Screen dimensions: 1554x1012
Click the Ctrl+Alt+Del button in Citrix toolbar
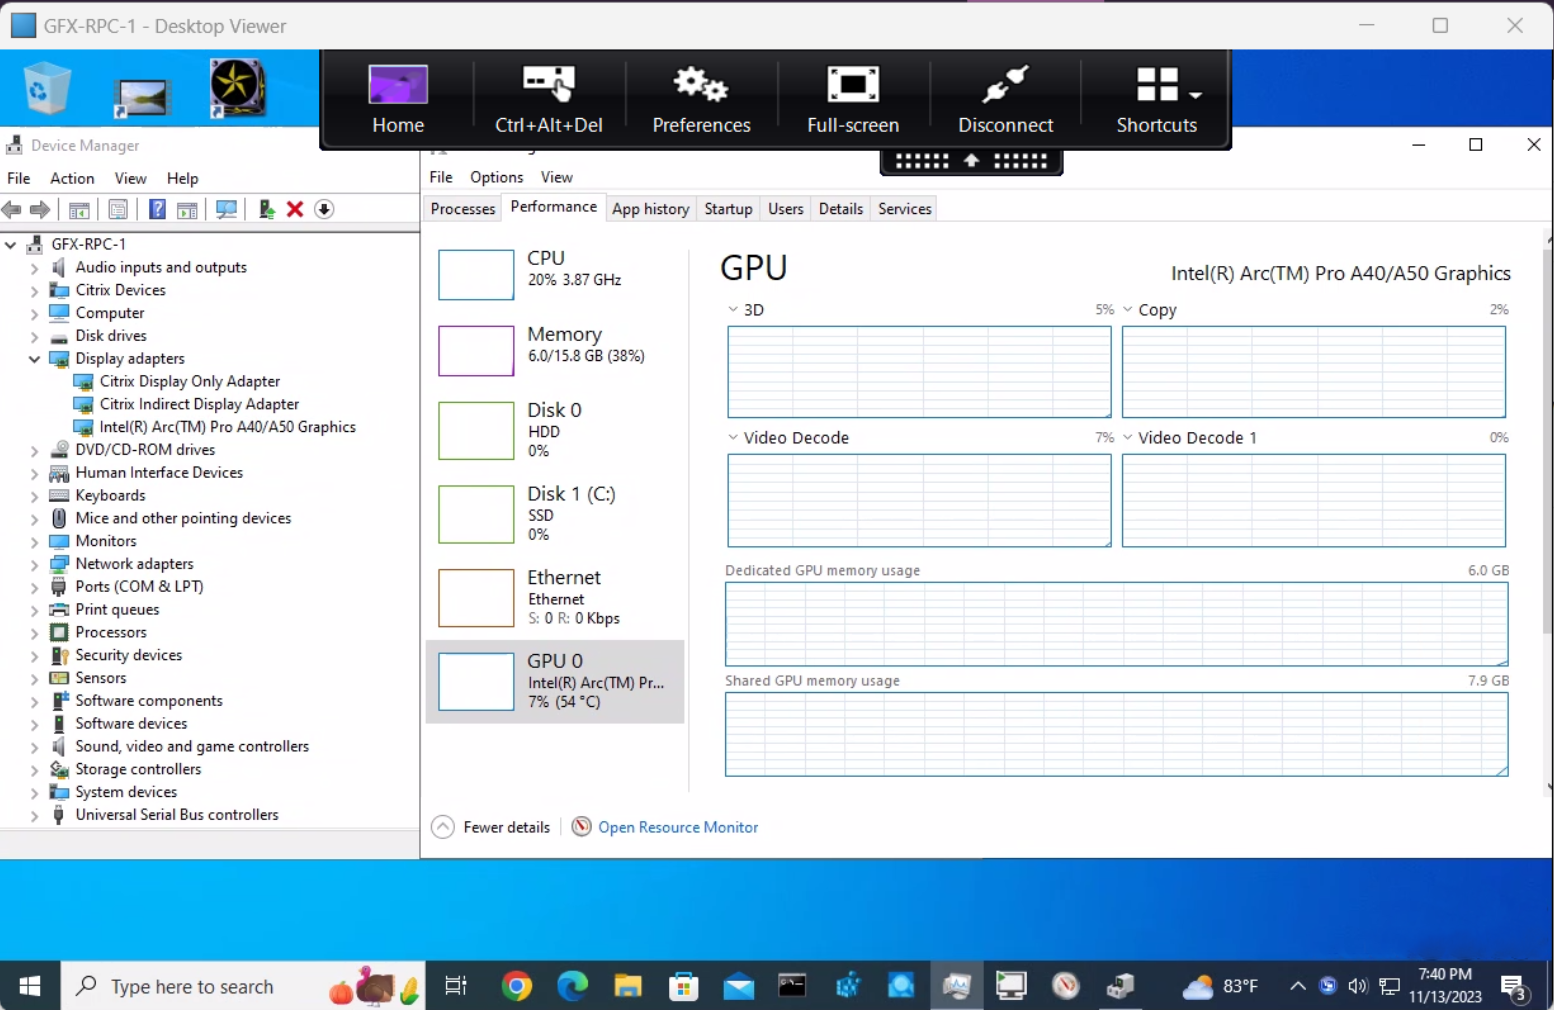coord(548,99)
